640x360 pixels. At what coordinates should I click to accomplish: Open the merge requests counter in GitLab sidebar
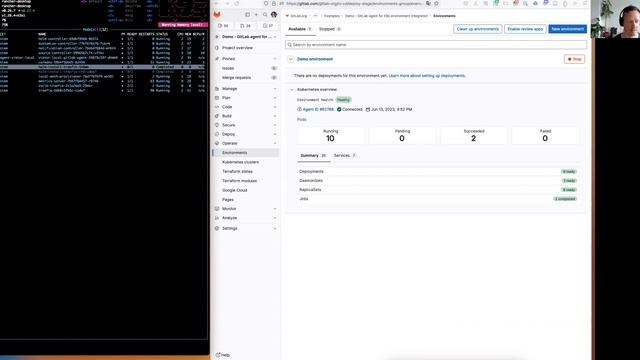pyautogui.click(x=245, y=26)
